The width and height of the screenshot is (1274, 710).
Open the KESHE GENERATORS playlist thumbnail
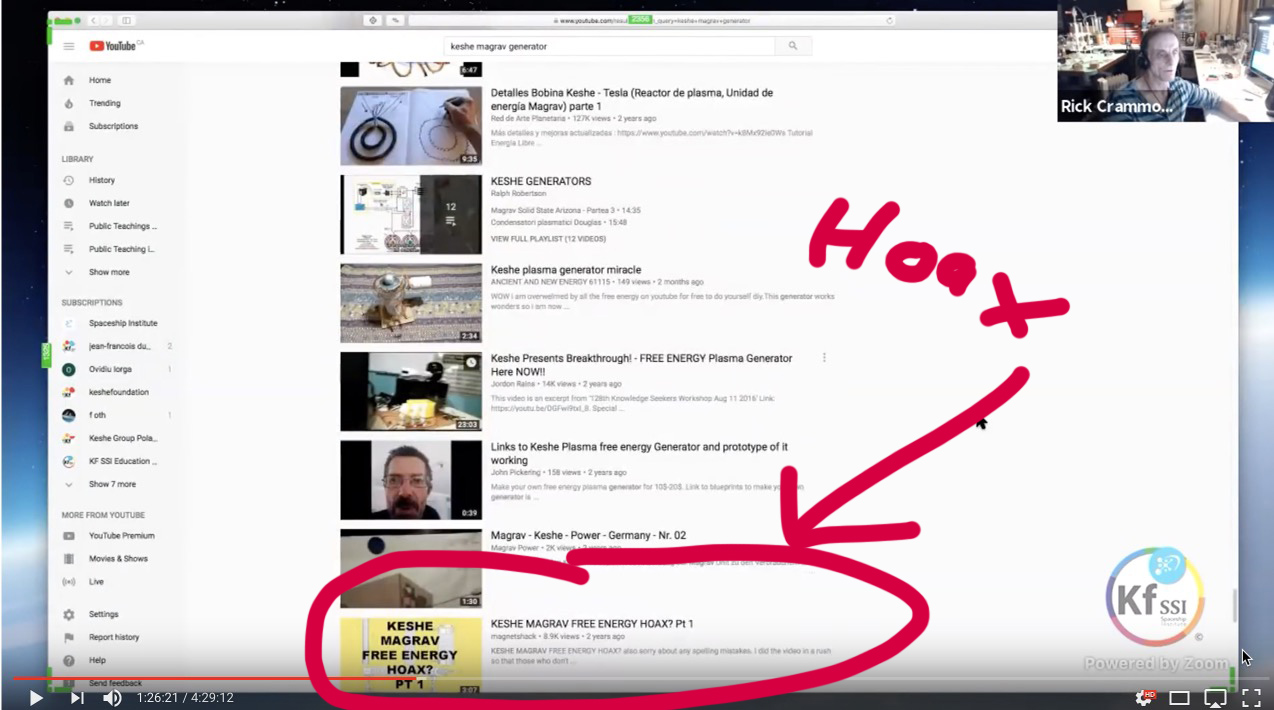410,214
